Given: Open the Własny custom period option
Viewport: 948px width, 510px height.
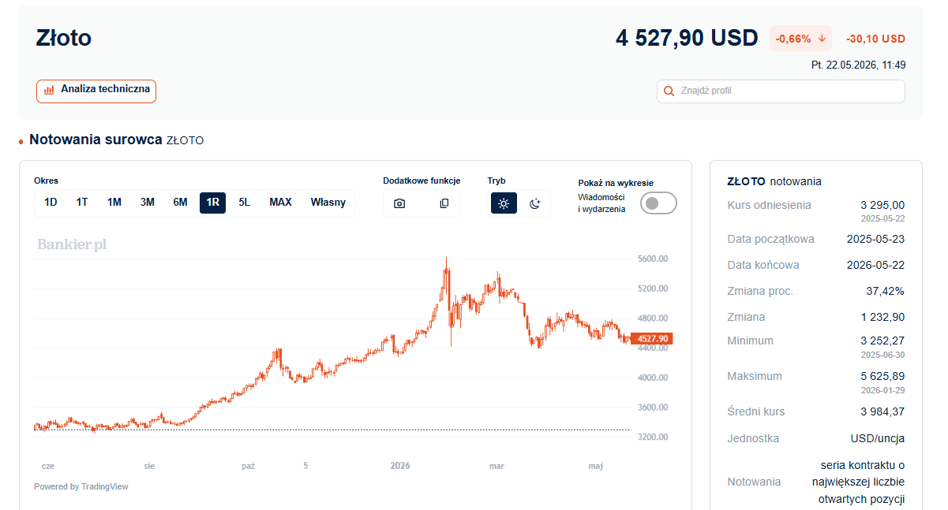Looking at the screenshot, I should [328, 202].
